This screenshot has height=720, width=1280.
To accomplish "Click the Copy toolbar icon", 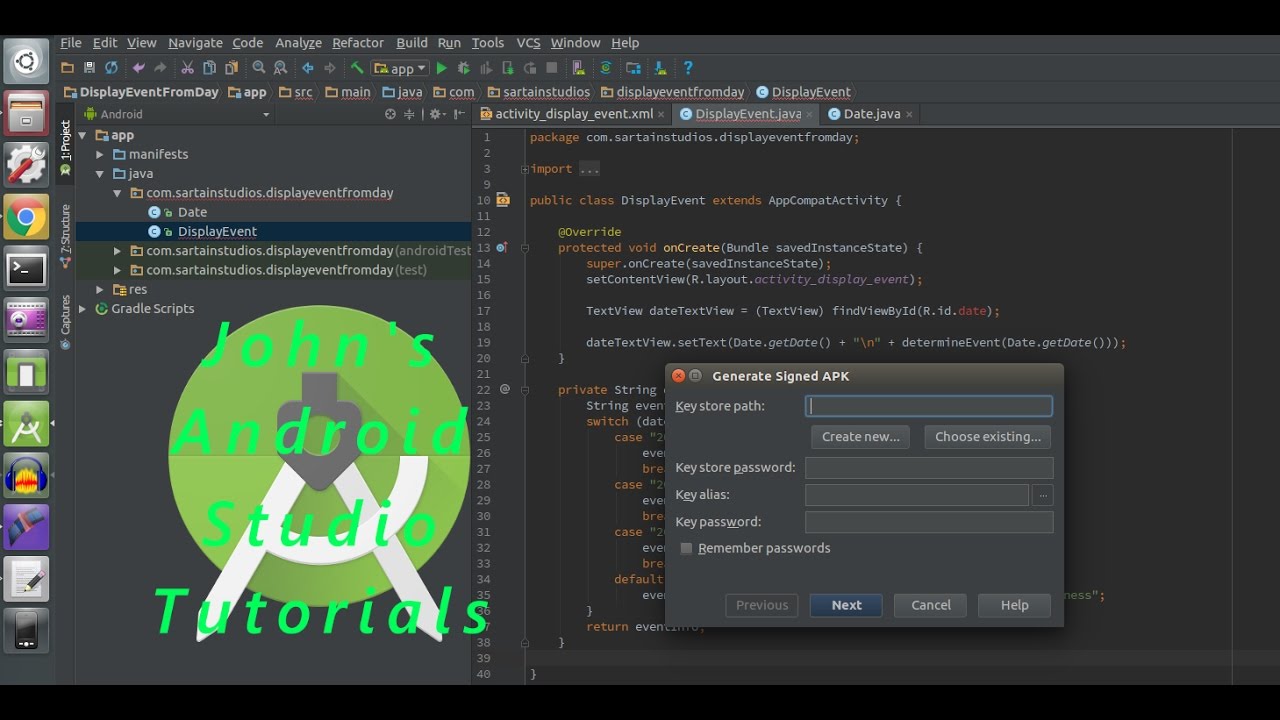I will pyautogui.click(x=209, y=68).
